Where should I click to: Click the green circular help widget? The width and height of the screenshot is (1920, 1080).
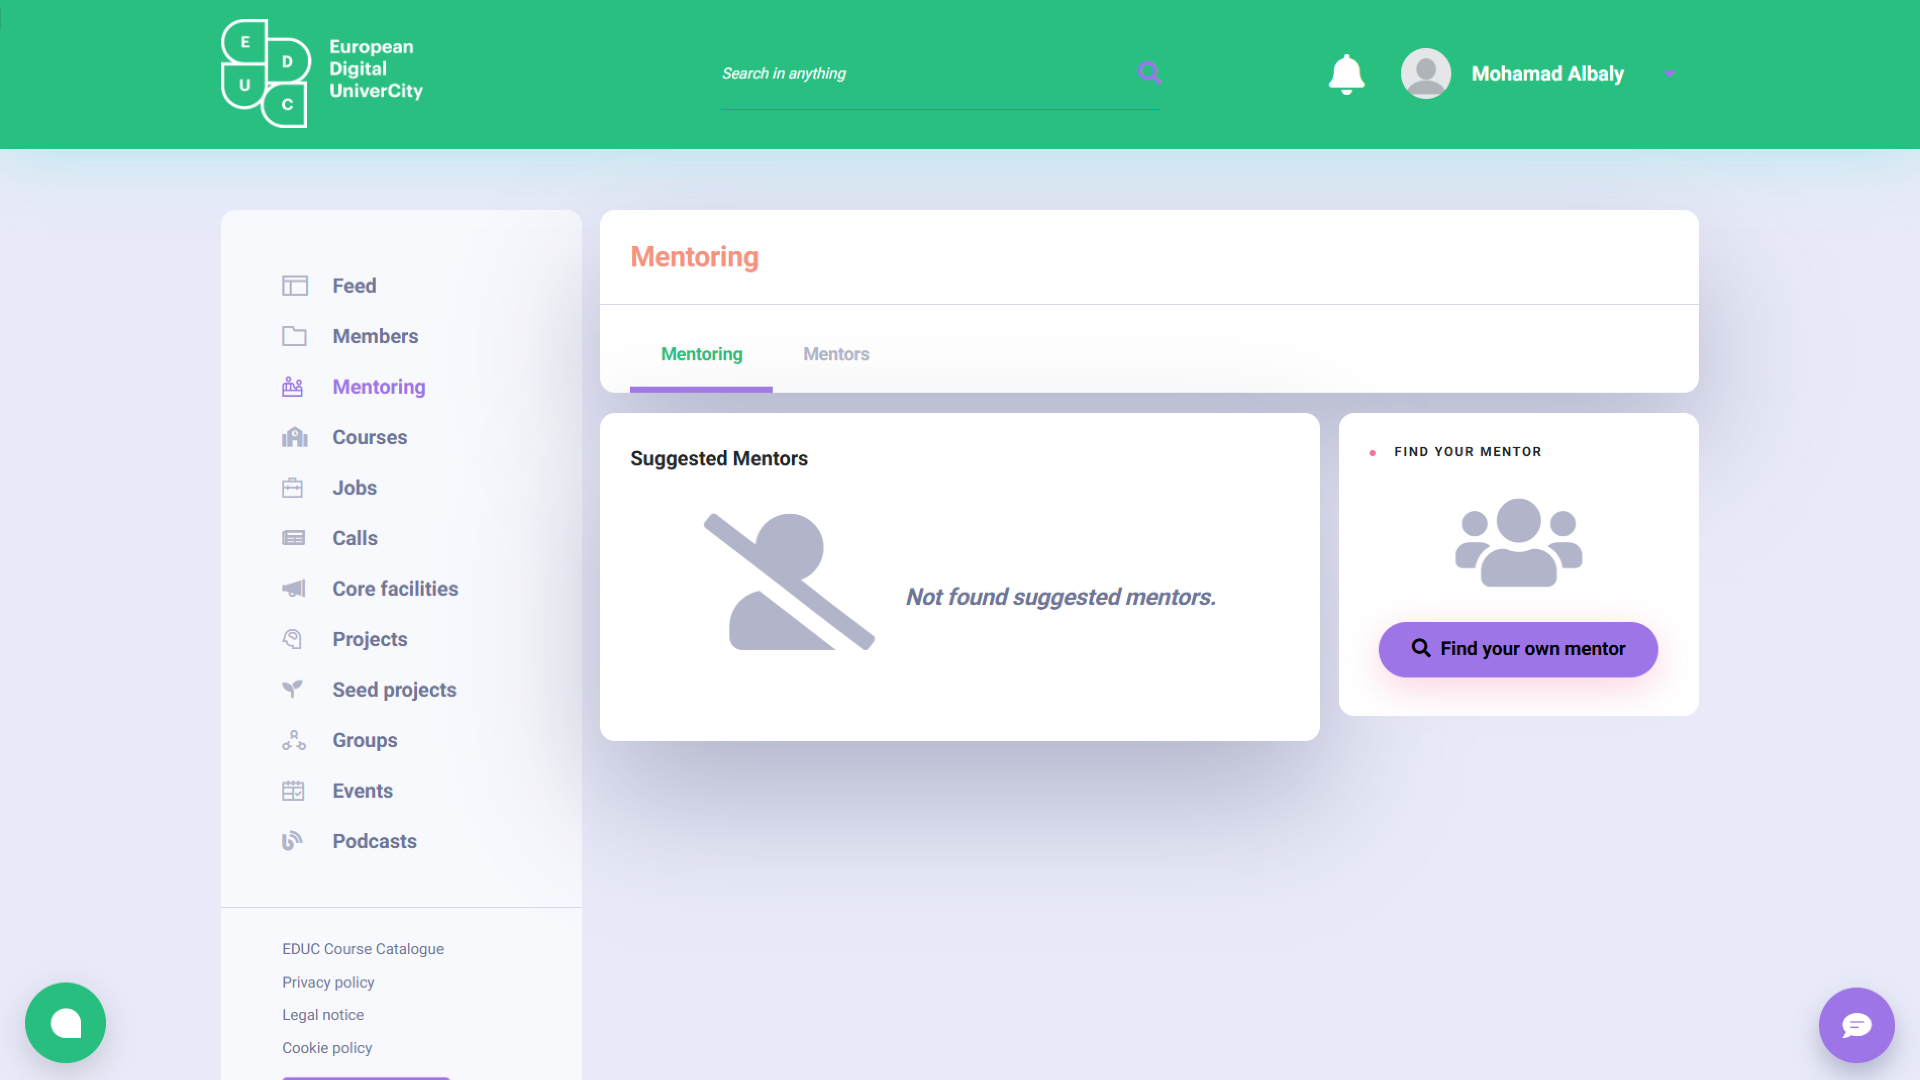(x=66, y=1023)
